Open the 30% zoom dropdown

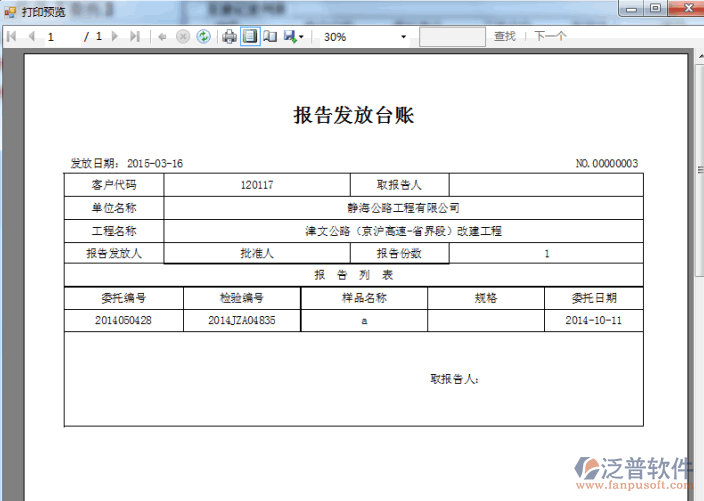pos(404,37)
